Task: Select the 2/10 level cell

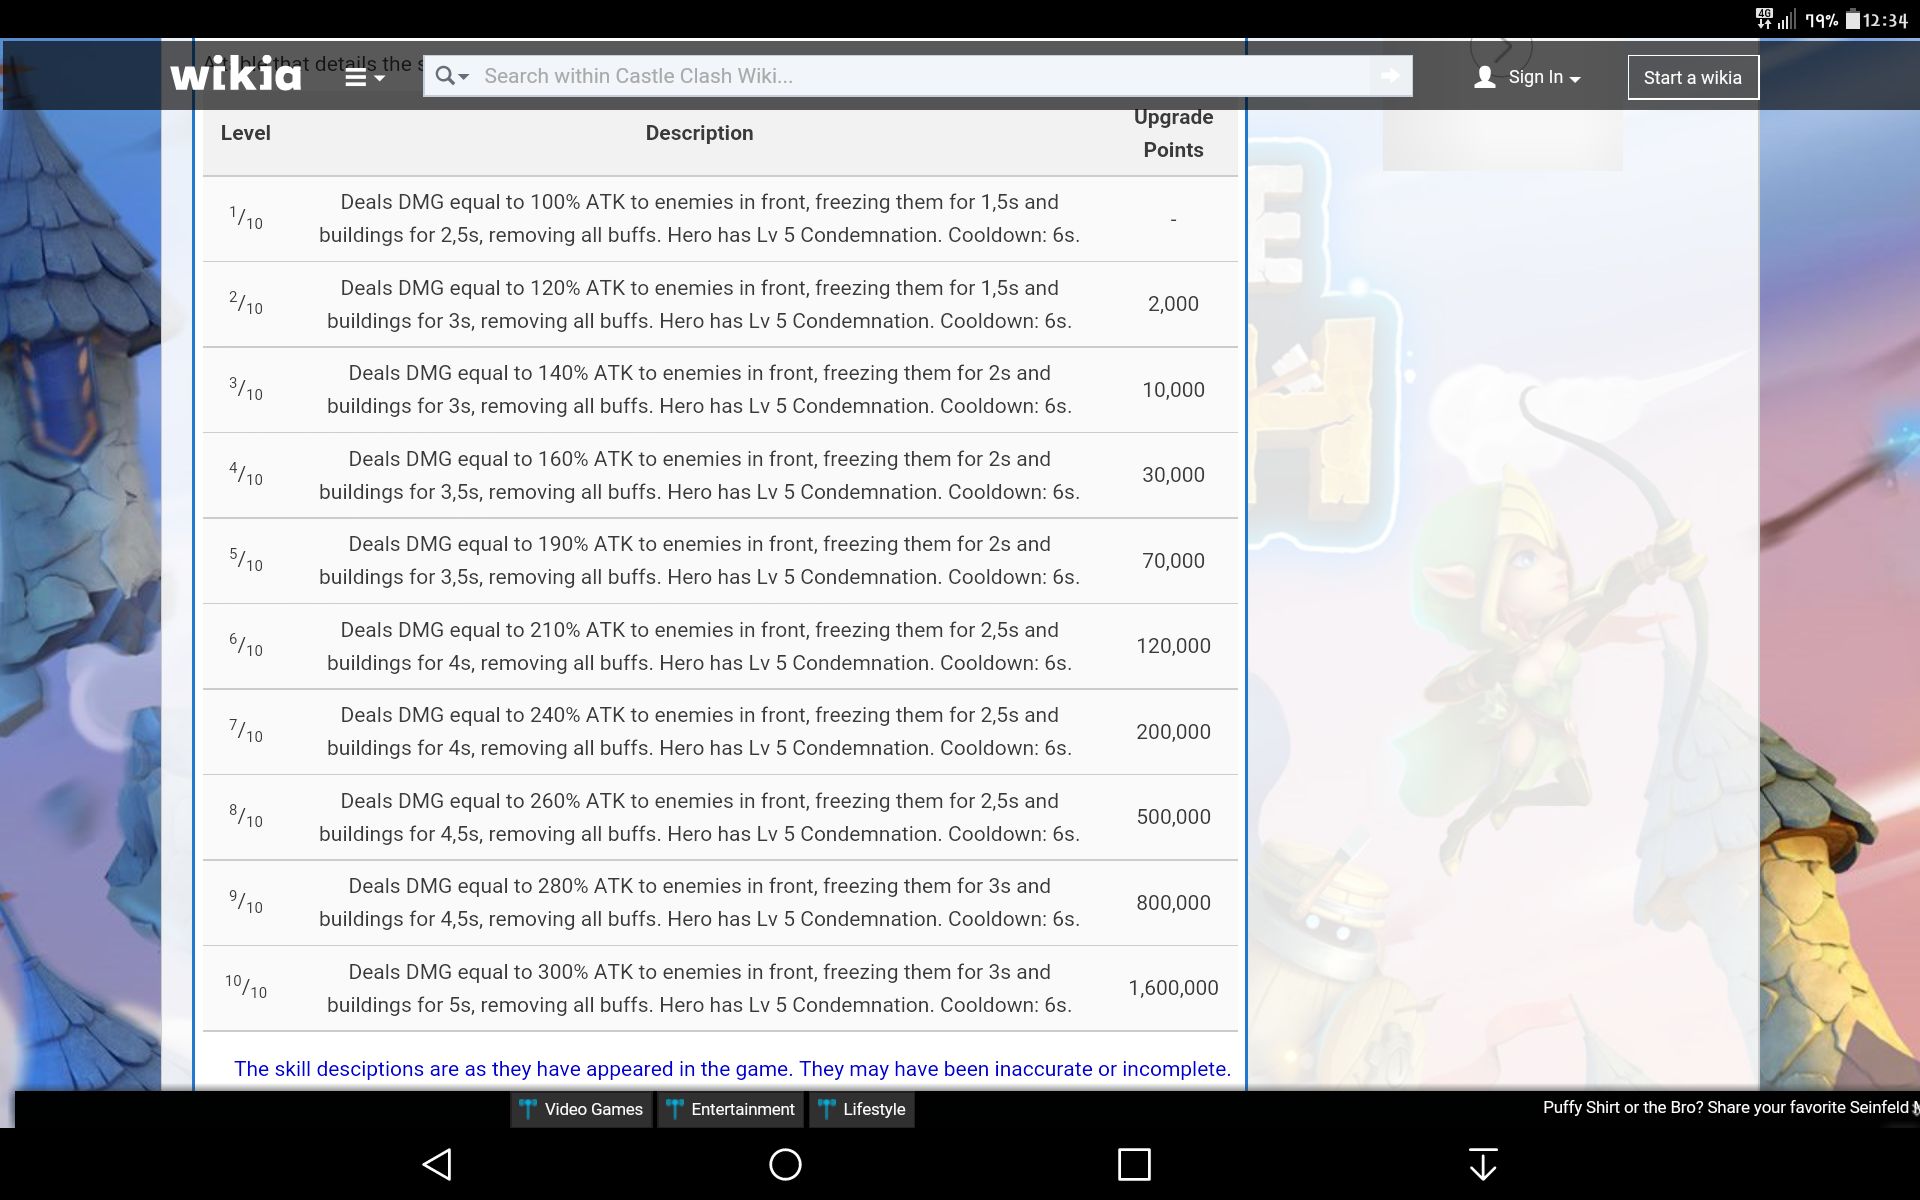Action: tap(246, 303)
